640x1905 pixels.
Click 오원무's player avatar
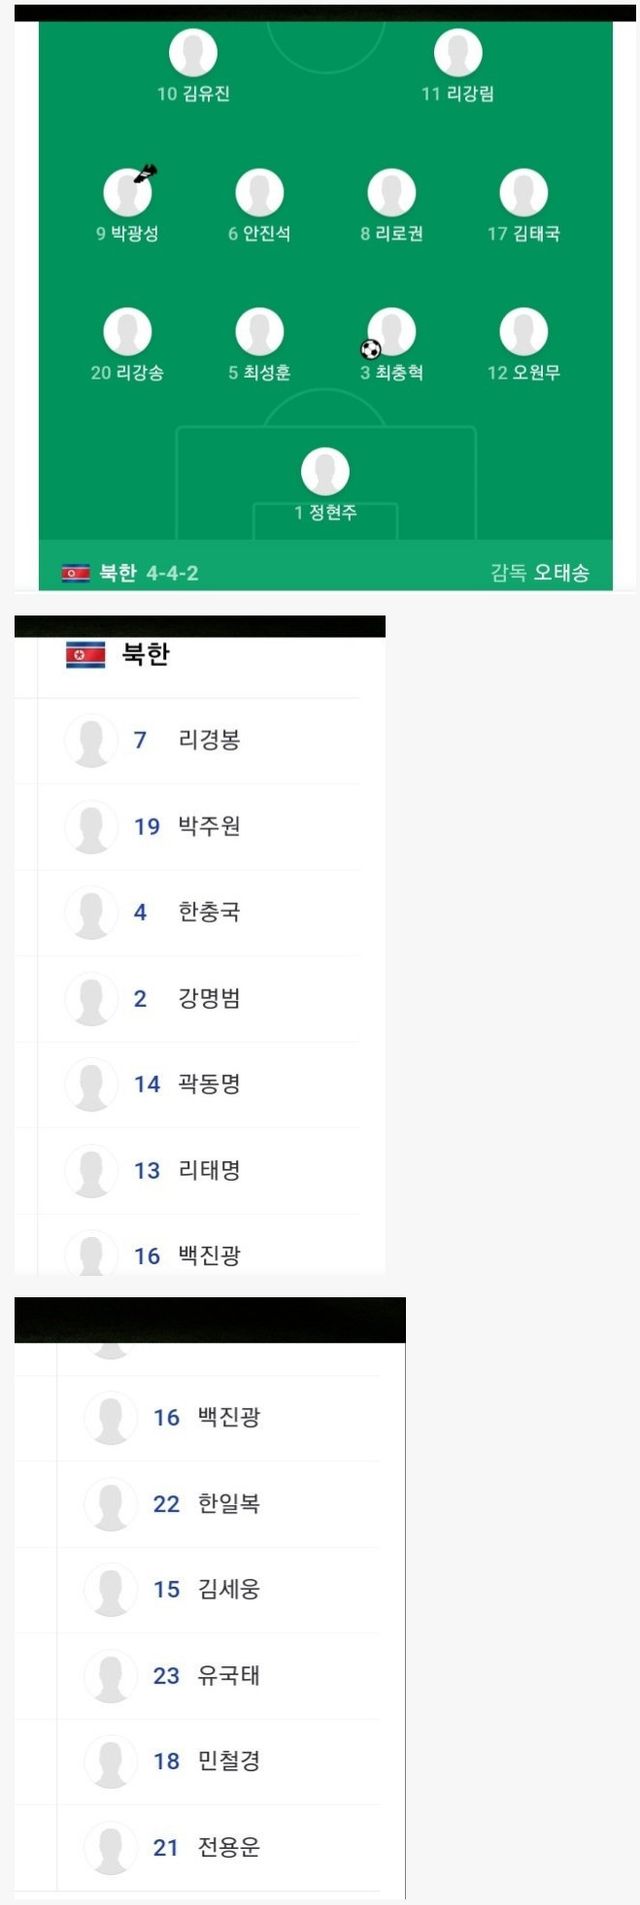pyautogui.click(x=523, y=332)
